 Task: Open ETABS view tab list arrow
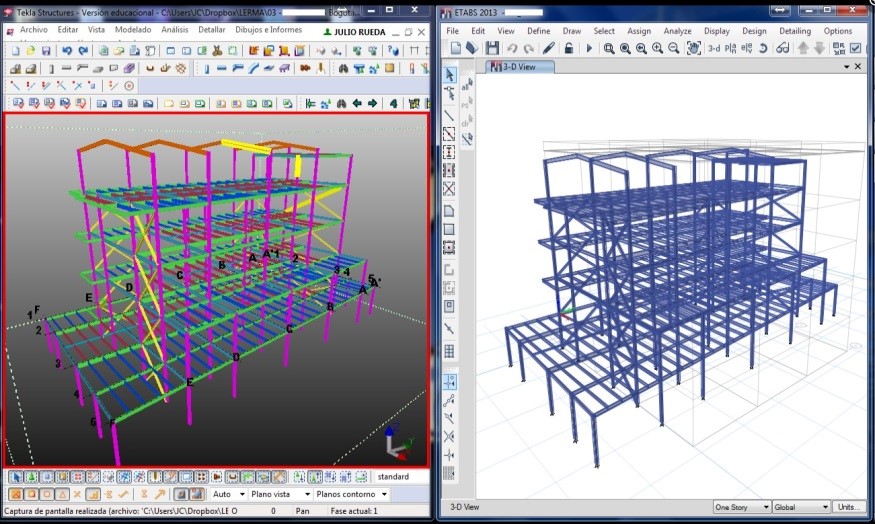click(x=846, y=66)
